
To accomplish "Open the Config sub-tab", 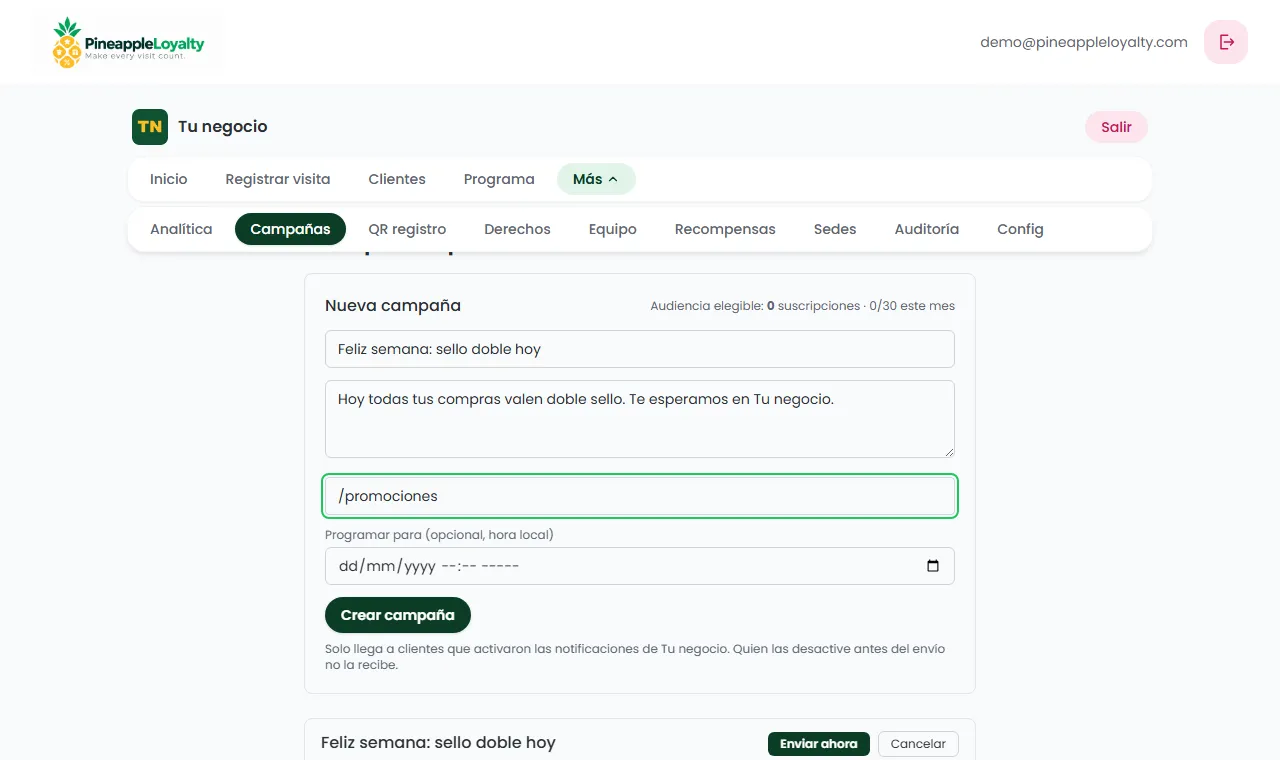I will (1020, 229).
